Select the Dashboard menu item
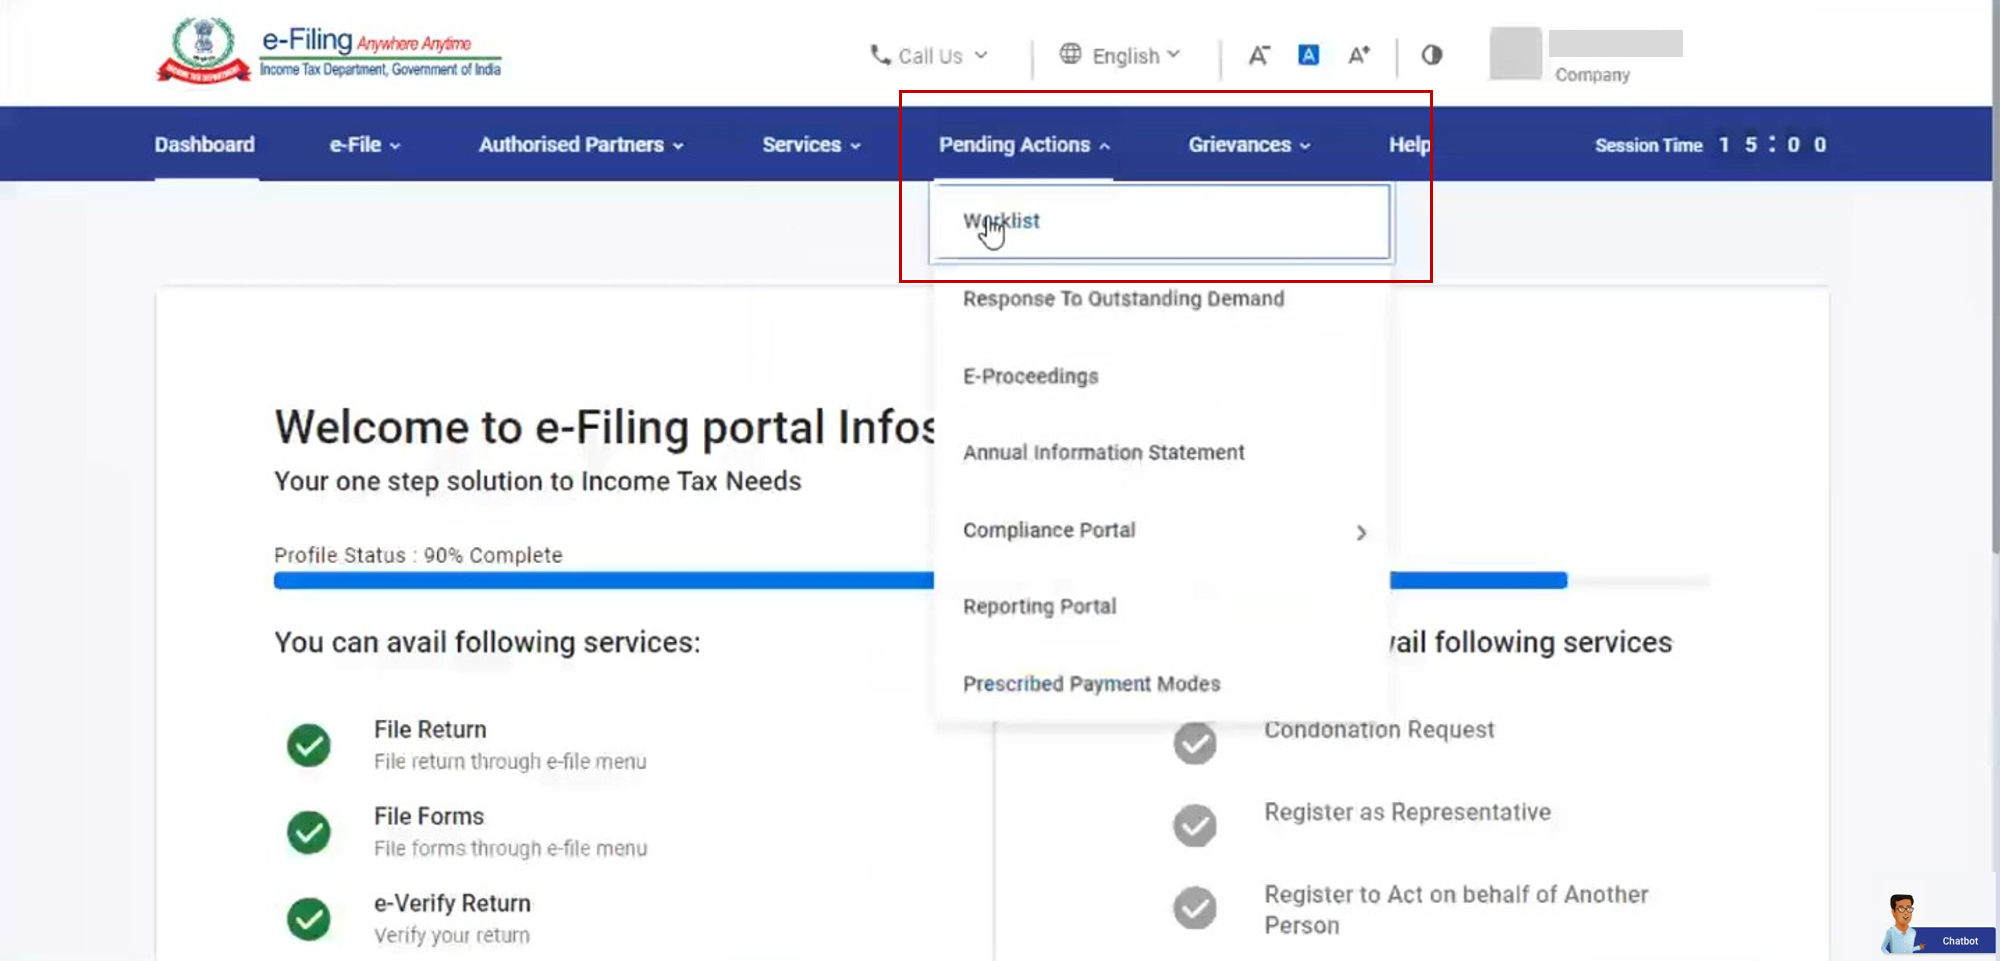2000x961 pixels. pos(204,144)
